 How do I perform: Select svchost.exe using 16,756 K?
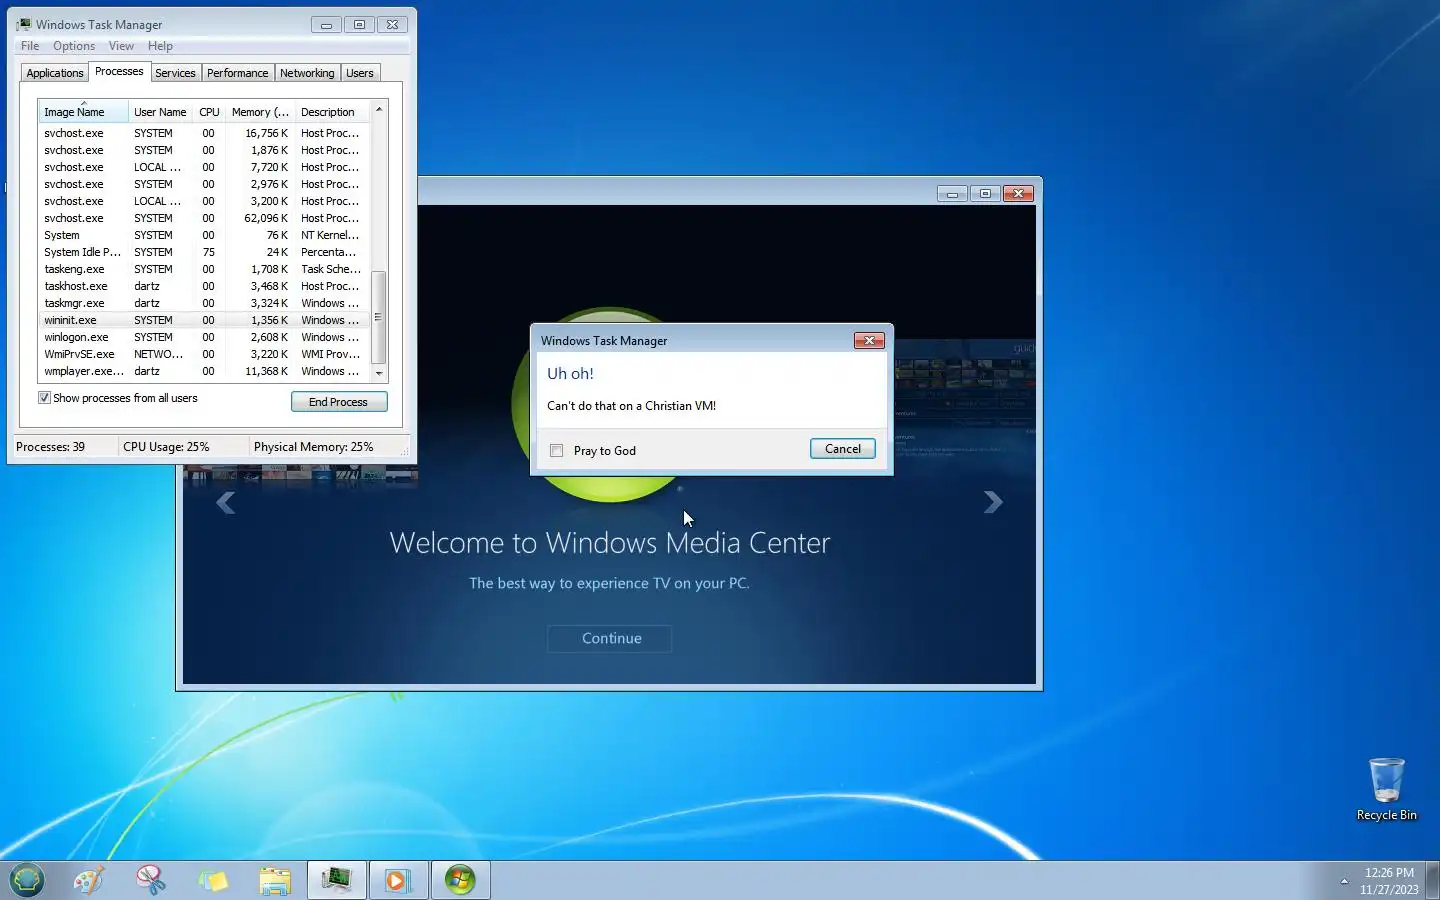pyautogui.click(x=204, y=133)
